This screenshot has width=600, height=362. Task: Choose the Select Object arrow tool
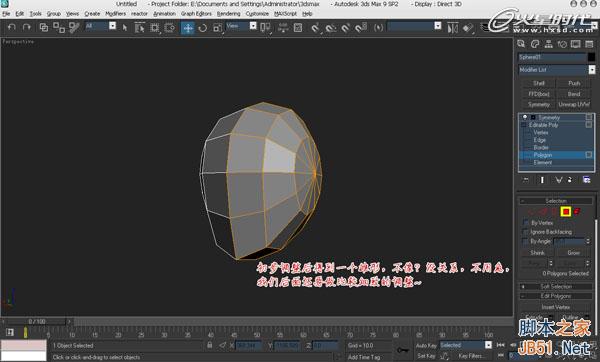124,28
